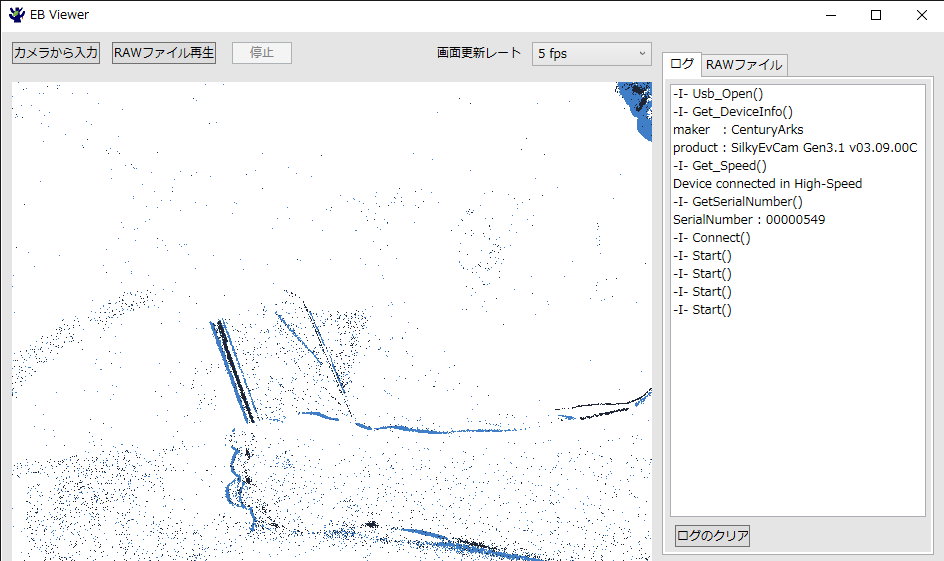Switch to the RAWファイル tab
This screenshot has width=944, height=561.
[744, 65]
